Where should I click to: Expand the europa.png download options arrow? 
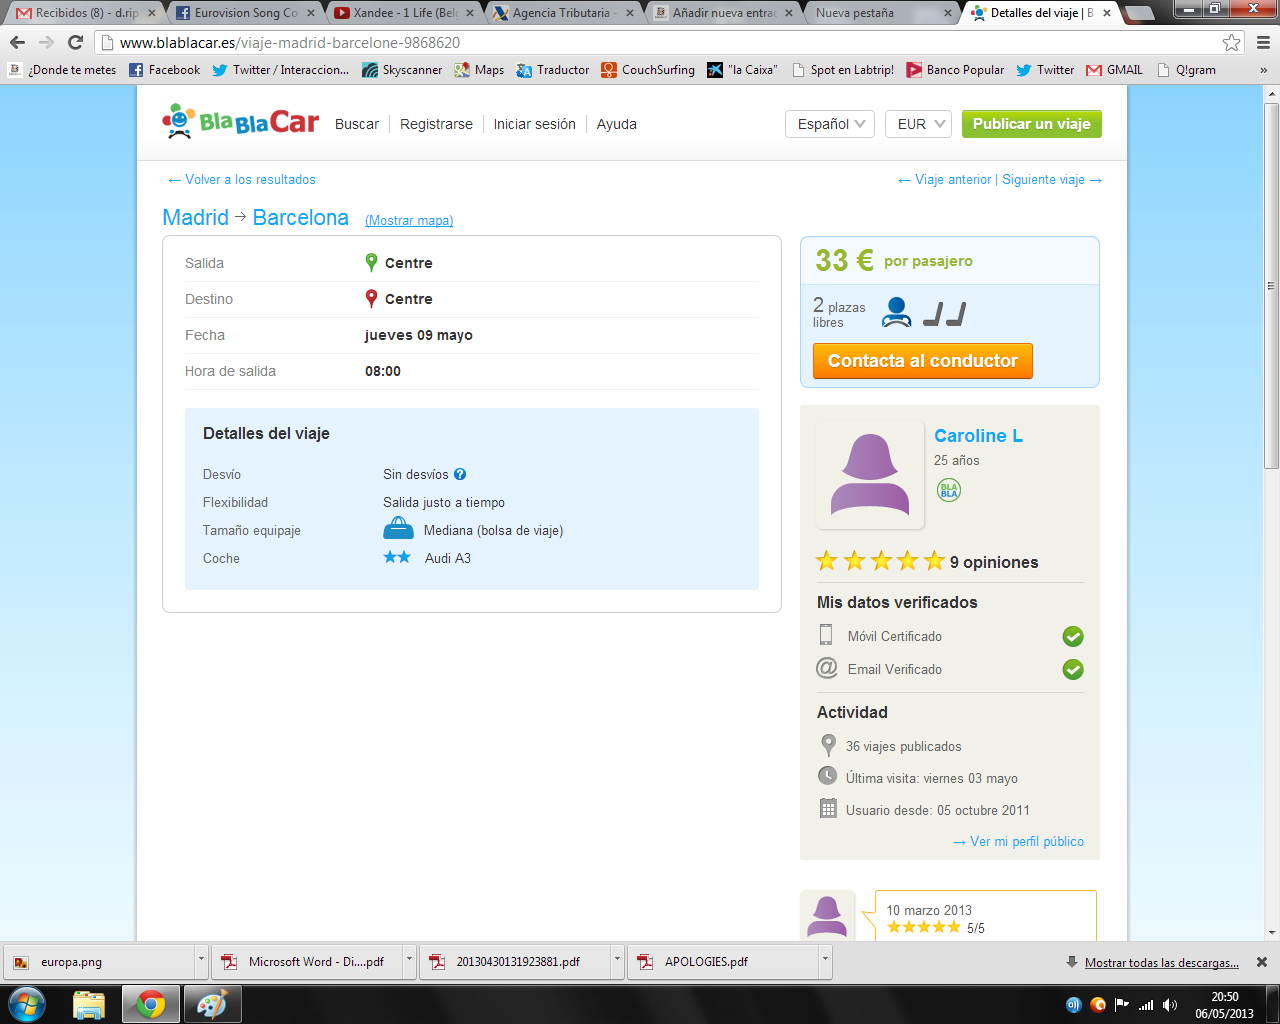click(x=201, y=961)
